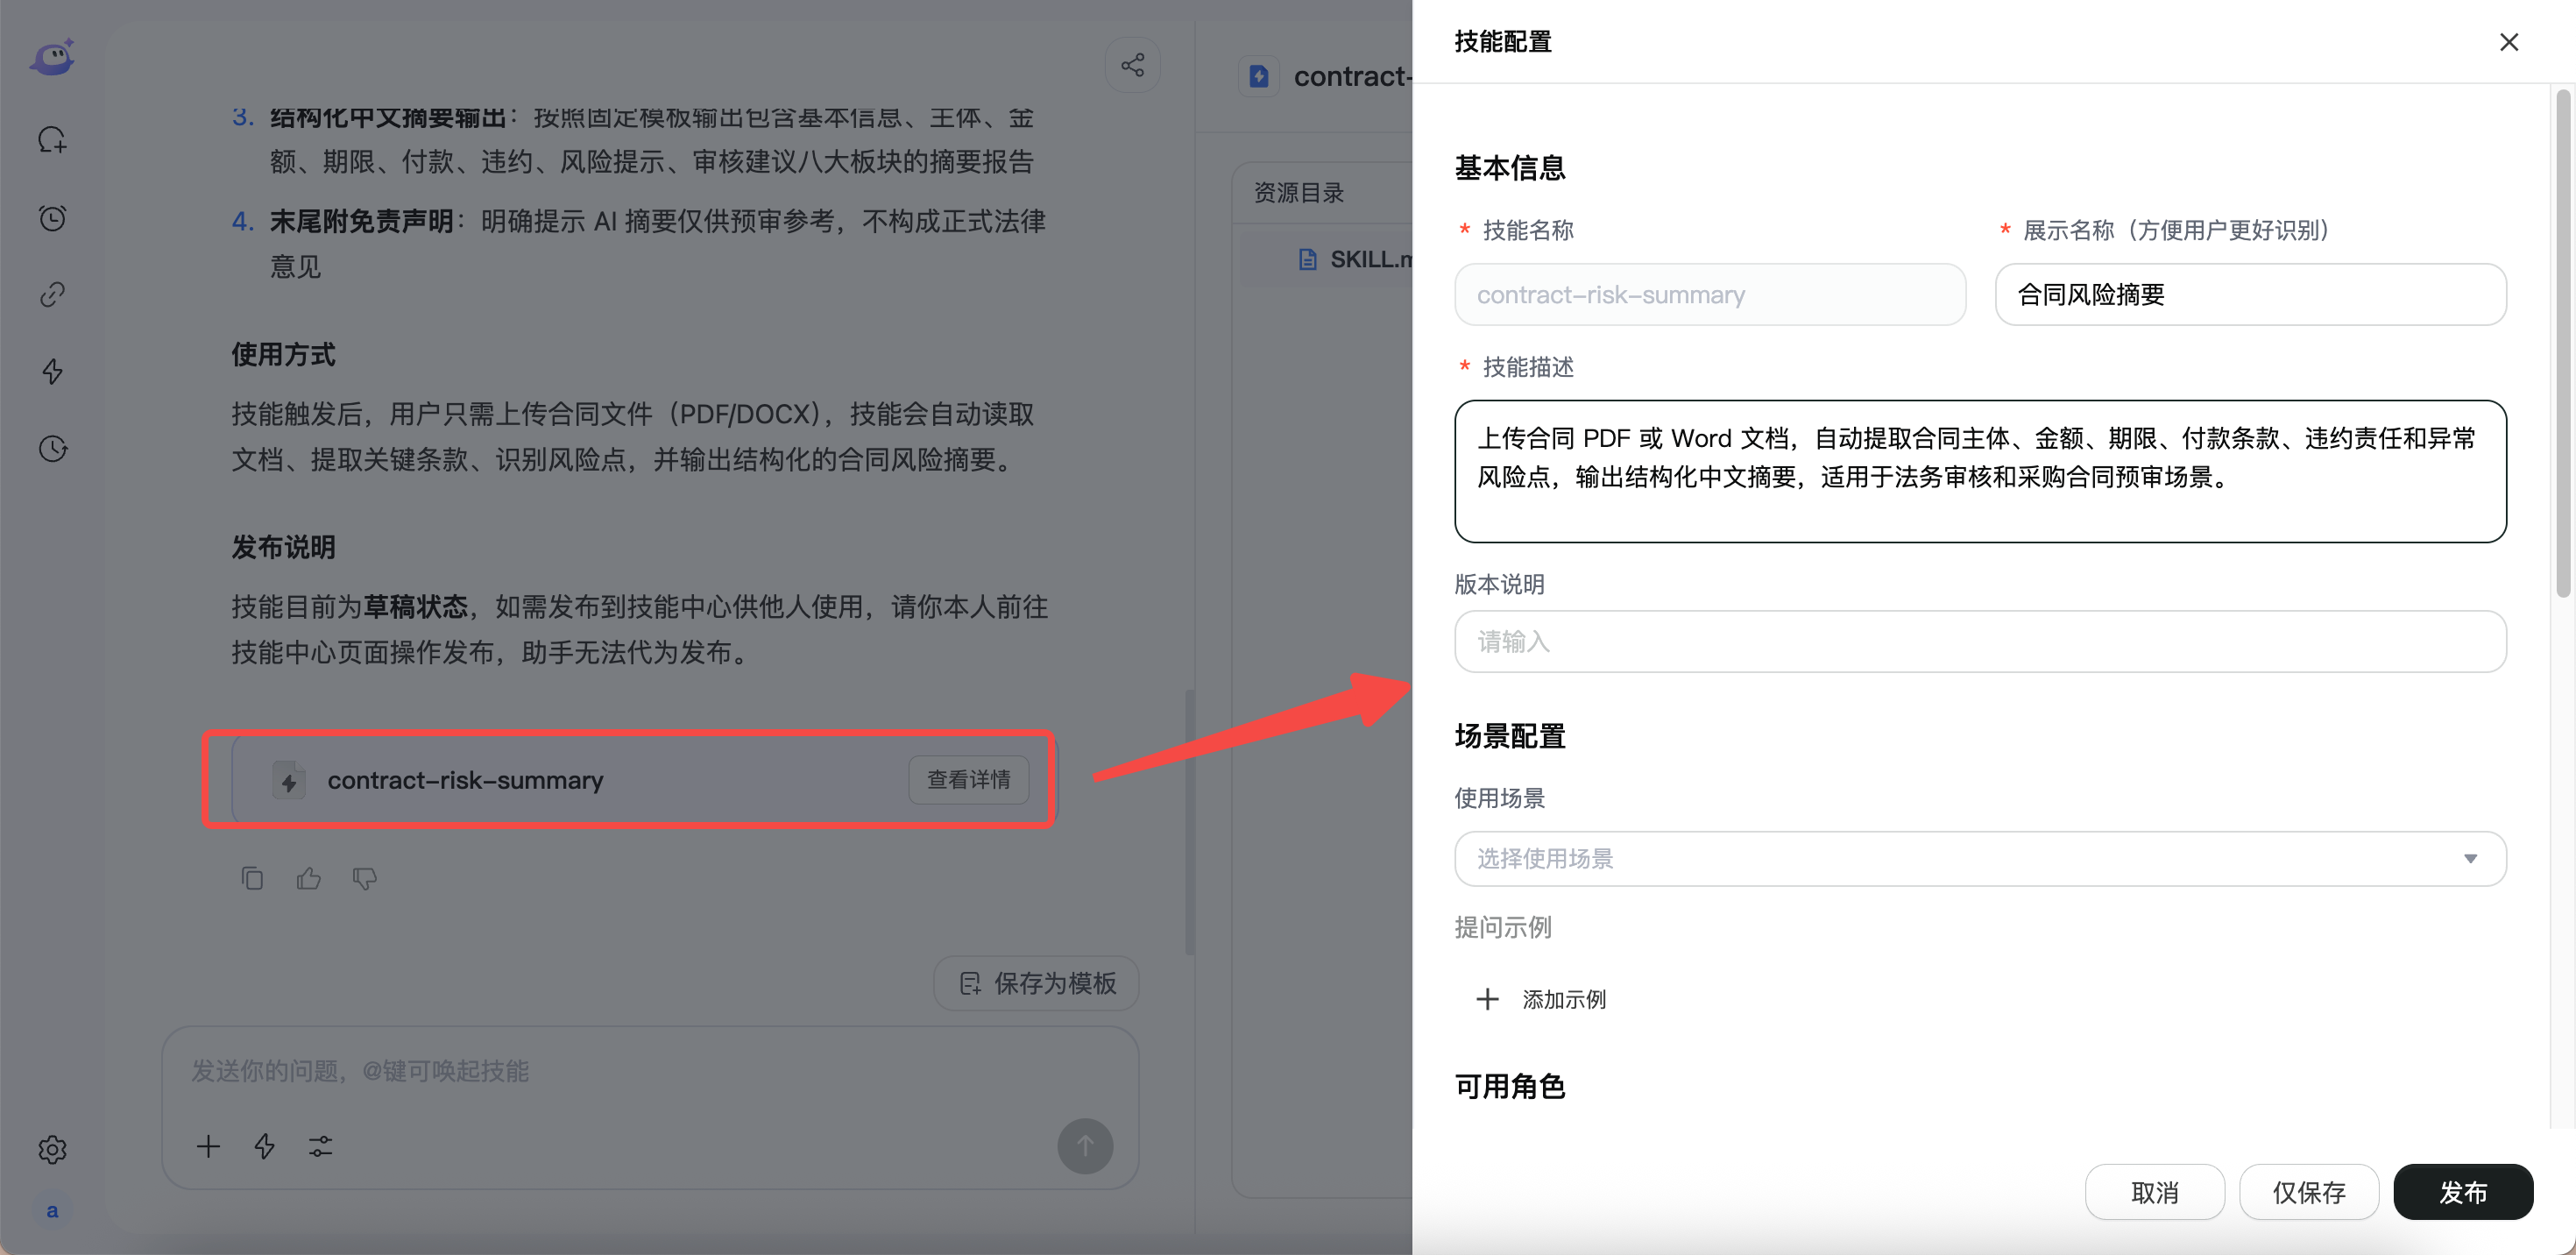Open the alarm clock scheduled tasks icon
2576x1255 pixels.
[52, 217]
